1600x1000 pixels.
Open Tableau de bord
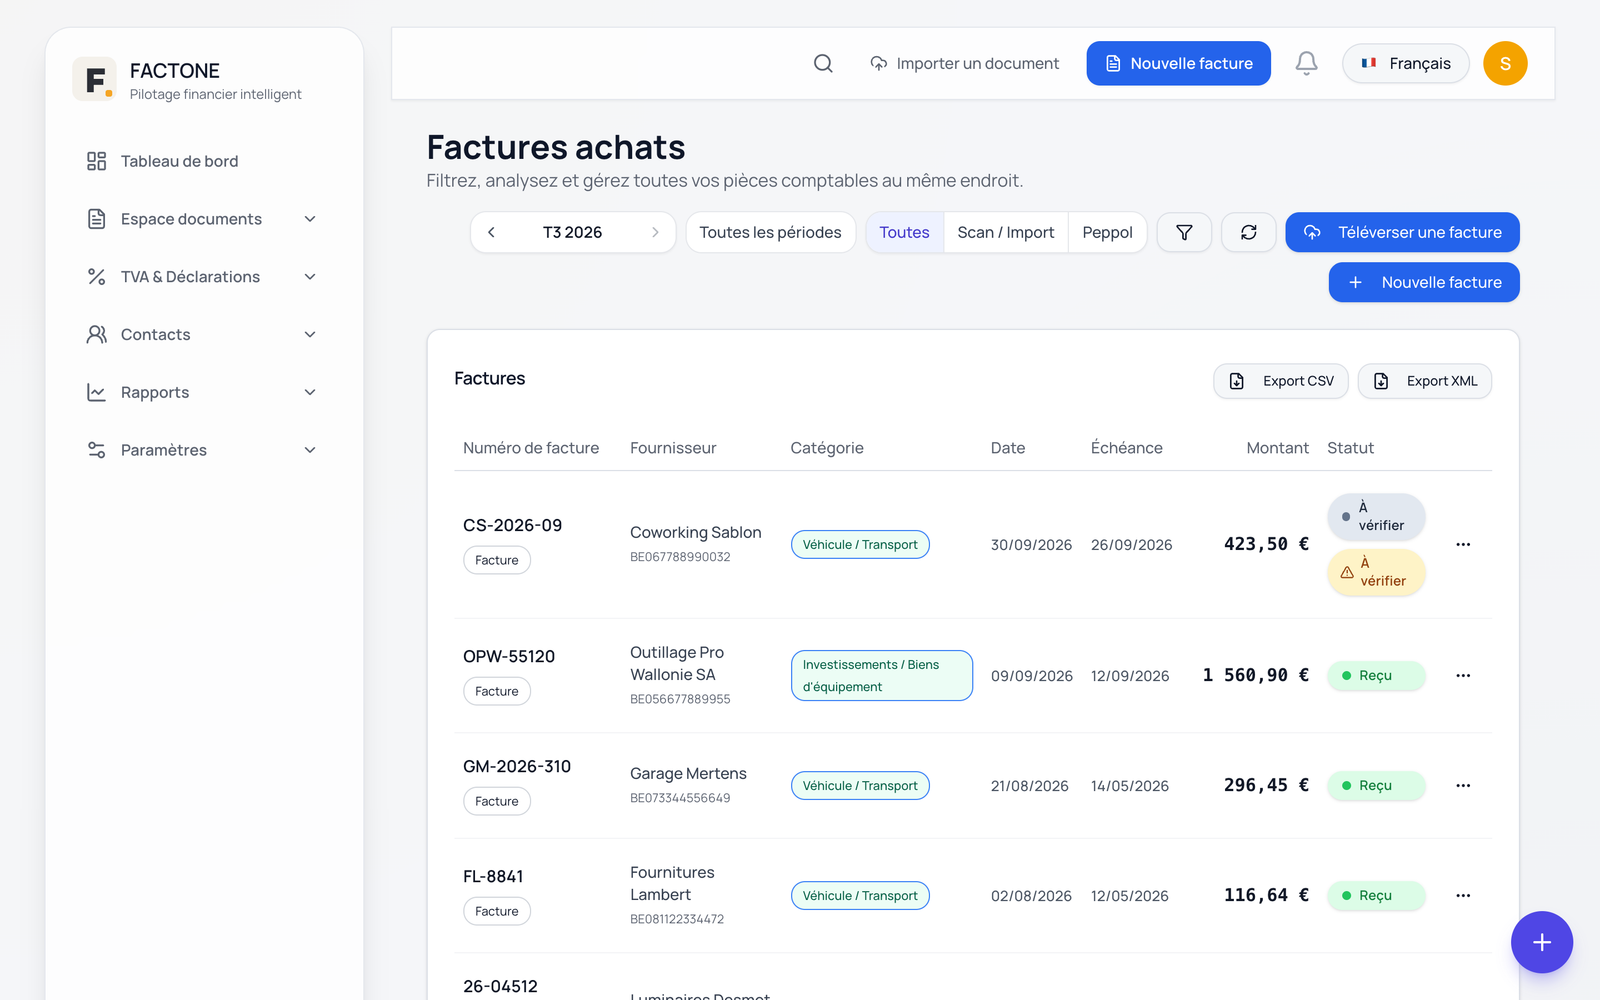coord(203,161)
